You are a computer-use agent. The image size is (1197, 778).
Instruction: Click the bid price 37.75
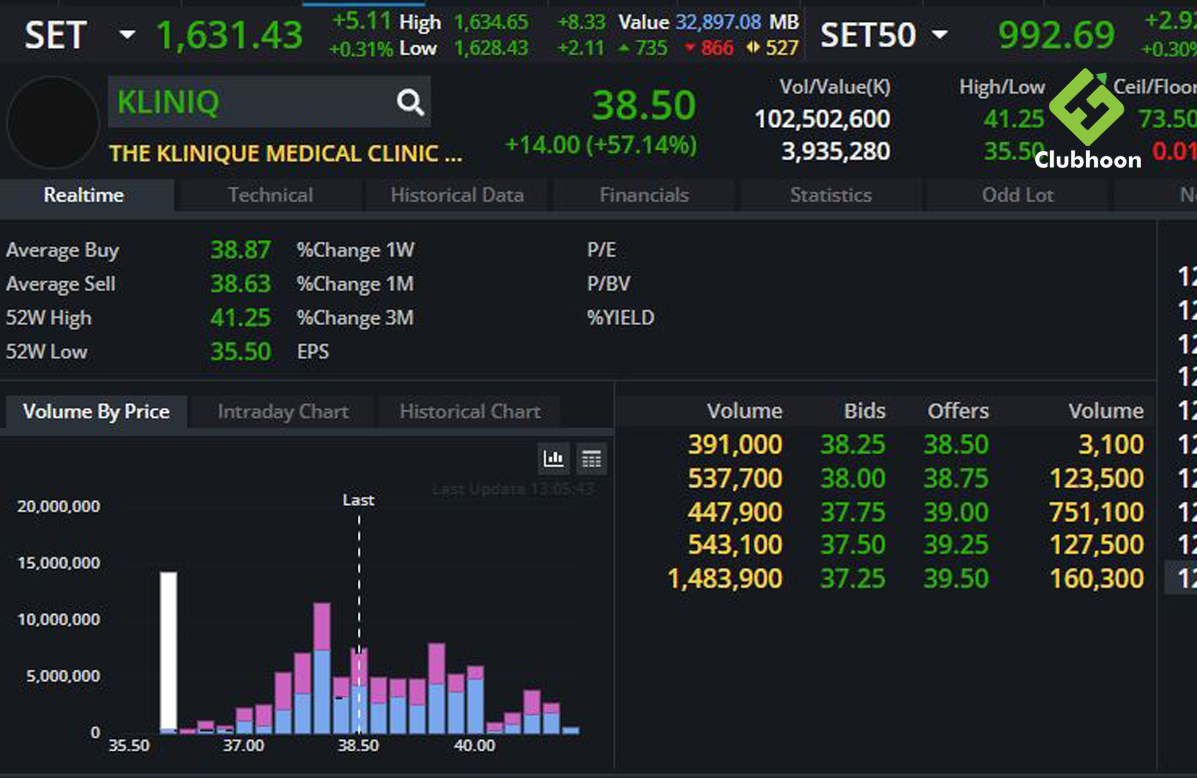[x=853, y=512]
